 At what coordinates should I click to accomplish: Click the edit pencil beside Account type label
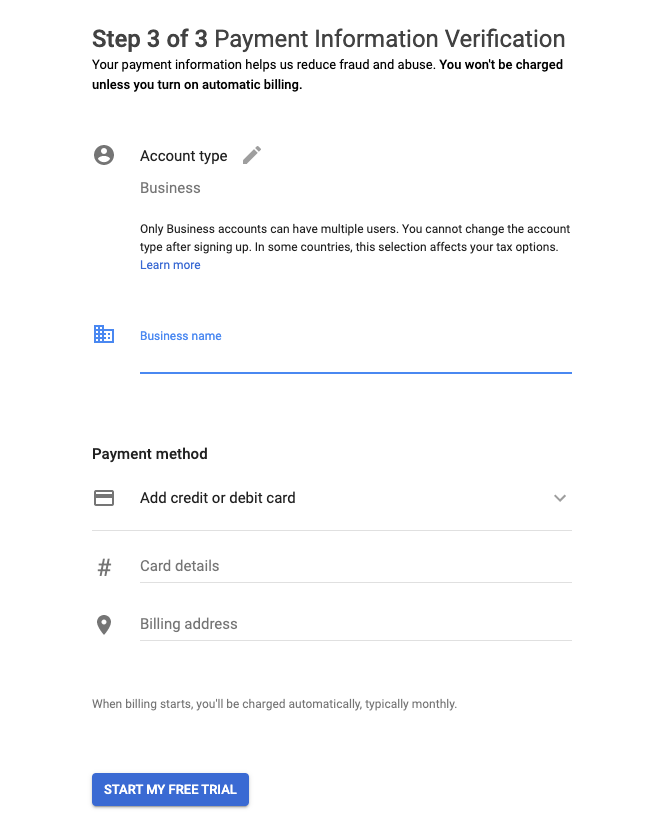251,154
